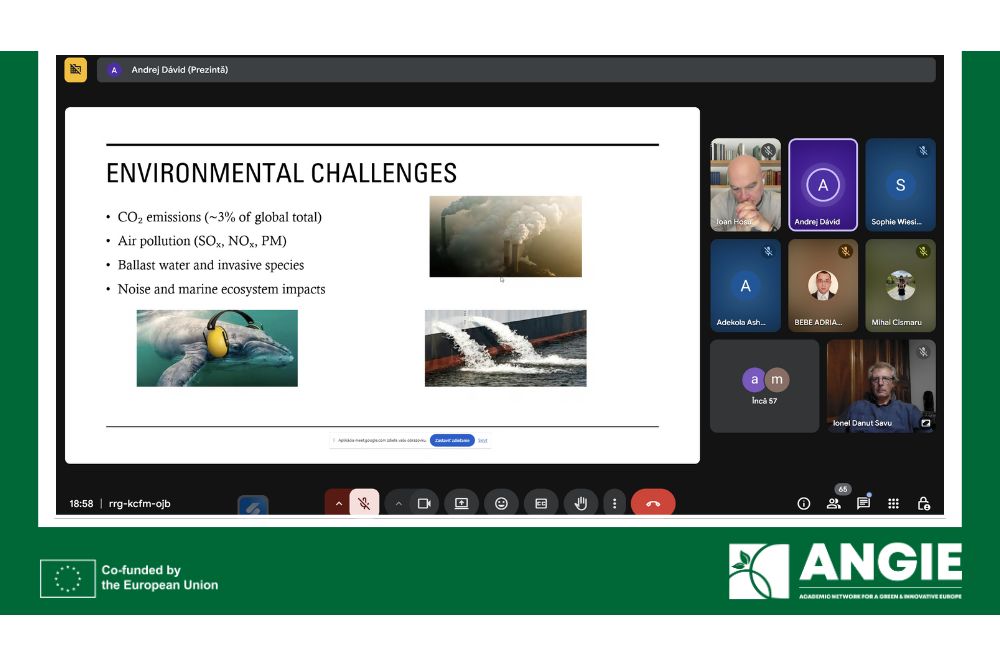Screen dimensions: 1000x666
Task: Show the participants list panel
Action: 833,504
